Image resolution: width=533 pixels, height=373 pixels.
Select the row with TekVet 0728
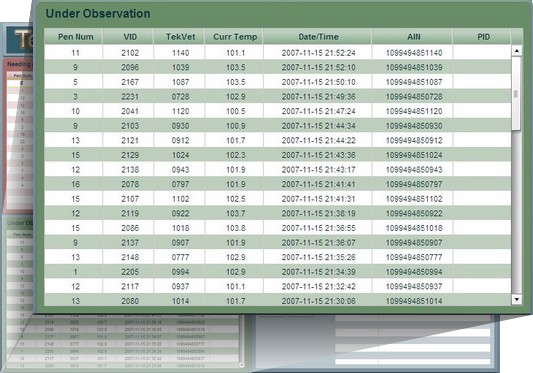coord(278,97)
